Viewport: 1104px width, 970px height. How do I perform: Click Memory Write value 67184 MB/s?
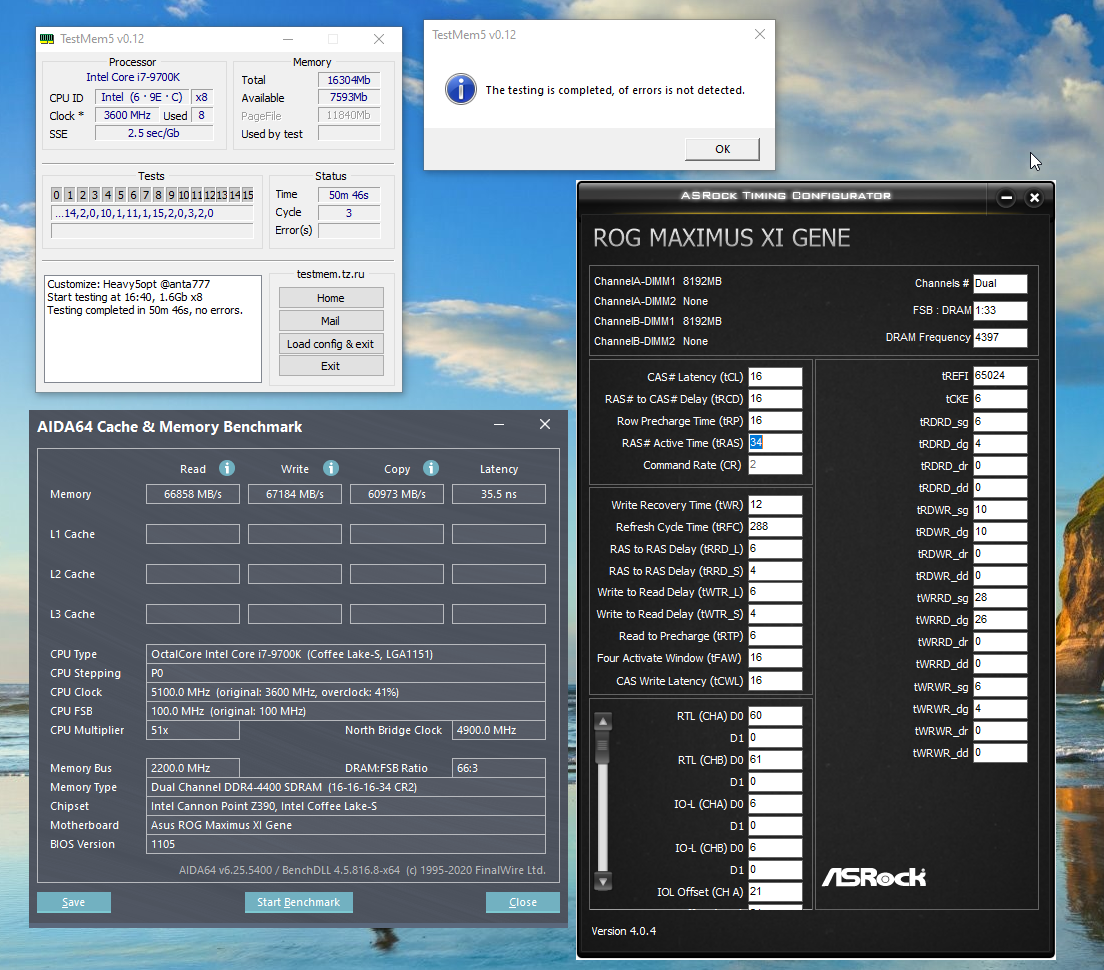coord(295,494)
